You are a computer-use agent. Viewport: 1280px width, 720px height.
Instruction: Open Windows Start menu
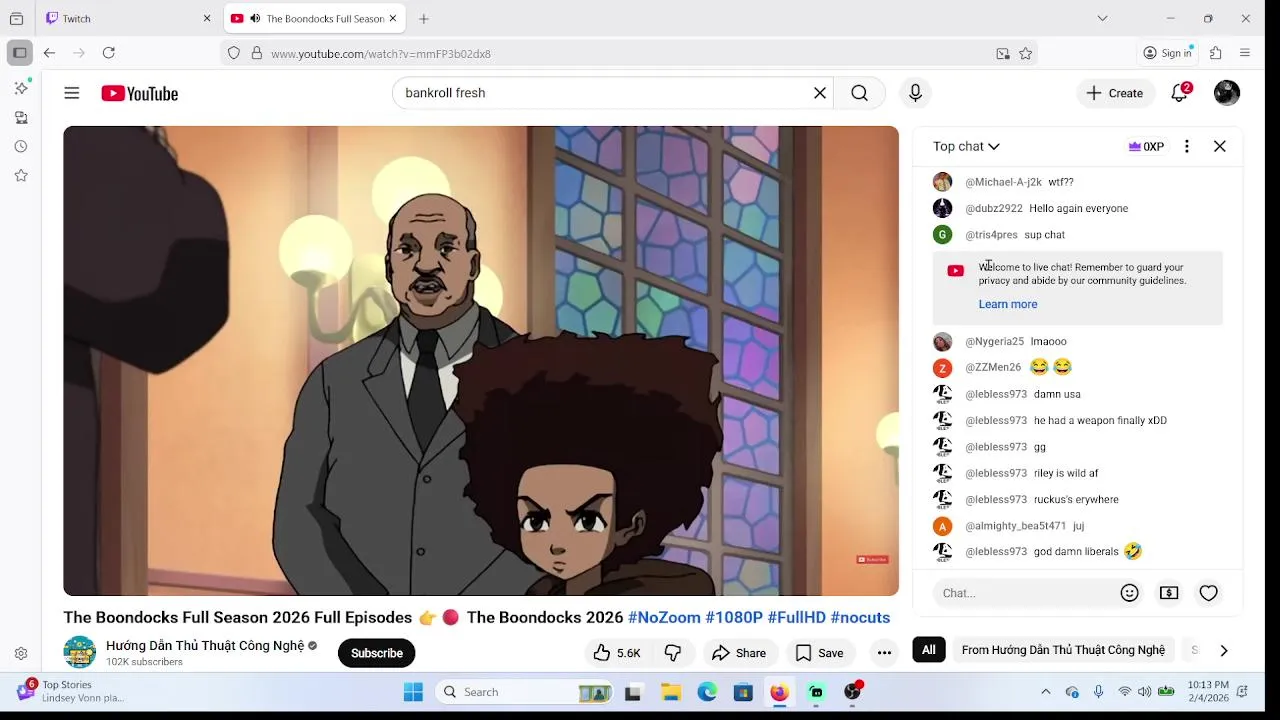413,692
